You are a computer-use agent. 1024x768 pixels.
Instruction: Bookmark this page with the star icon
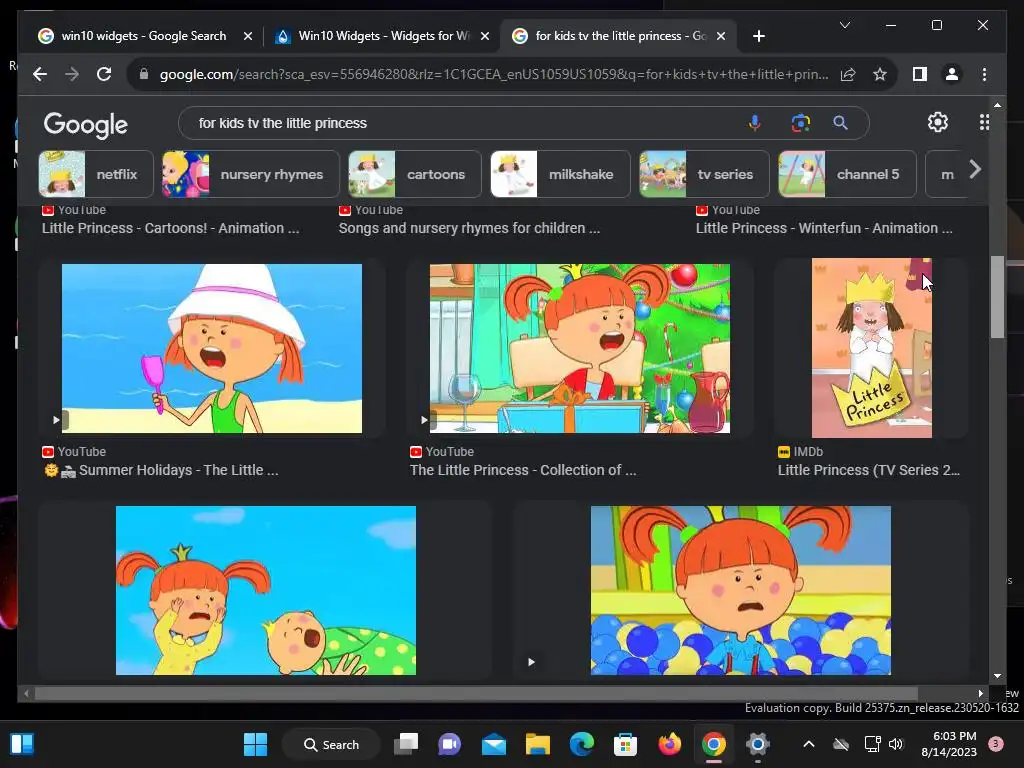pos(880,74)
